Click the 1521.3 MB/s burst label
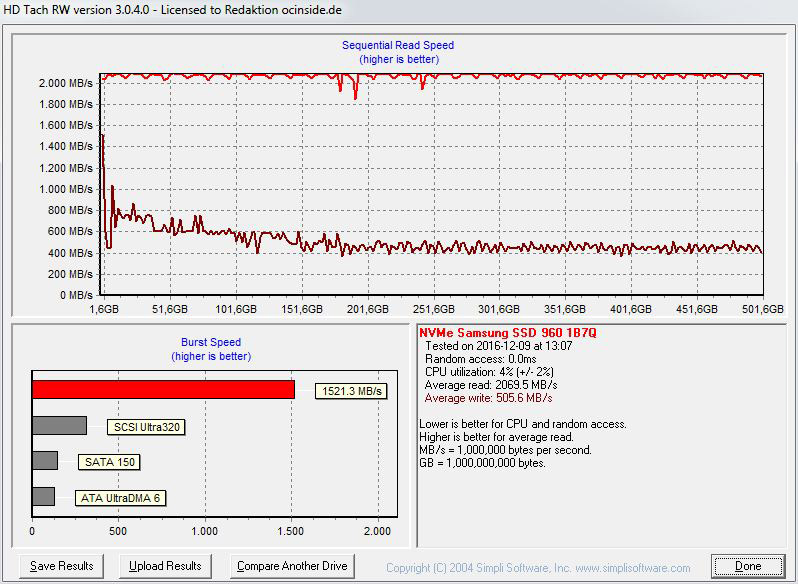 pos(351,391)
